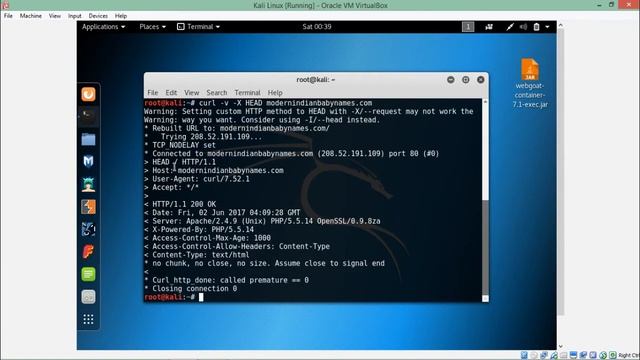Click the VirtualBox keyboard capture status icon

pos(613,356)
